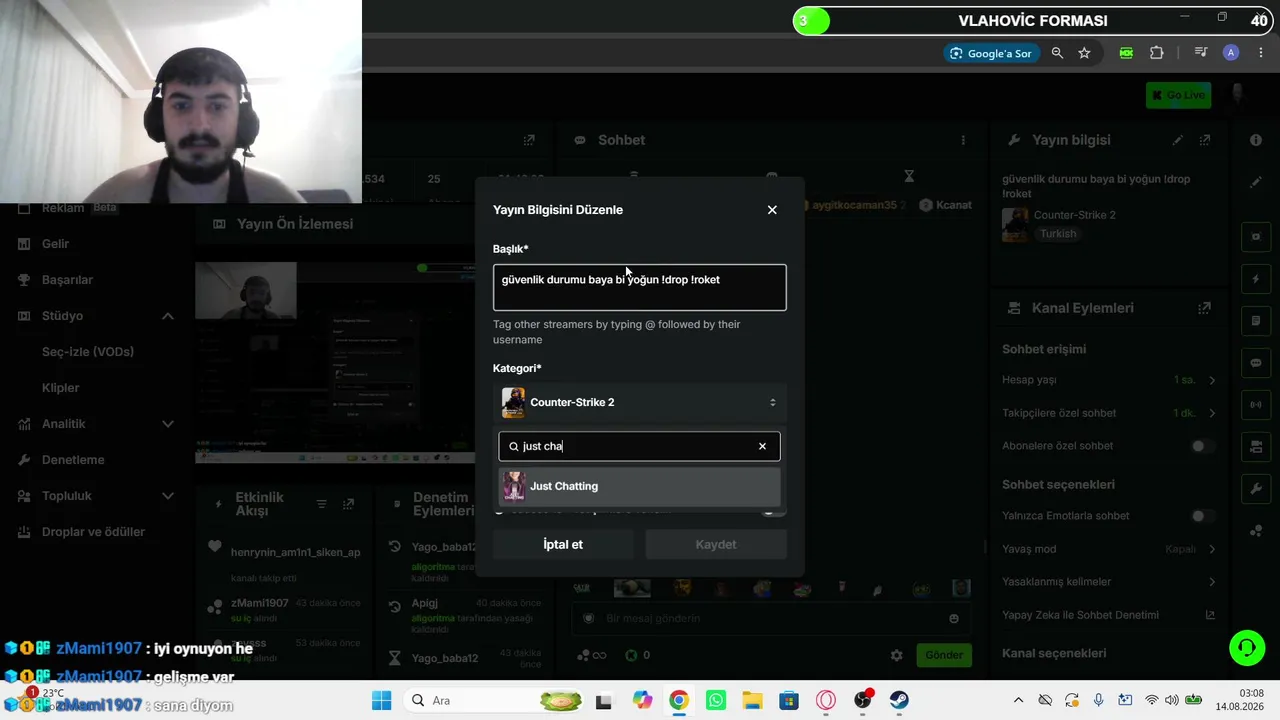Viewport: 1280px width, 720px height.
Task: Close the Yayın Bilgisini Düzenle dialog
Action: pyautogui.click(x=772, y=210)
